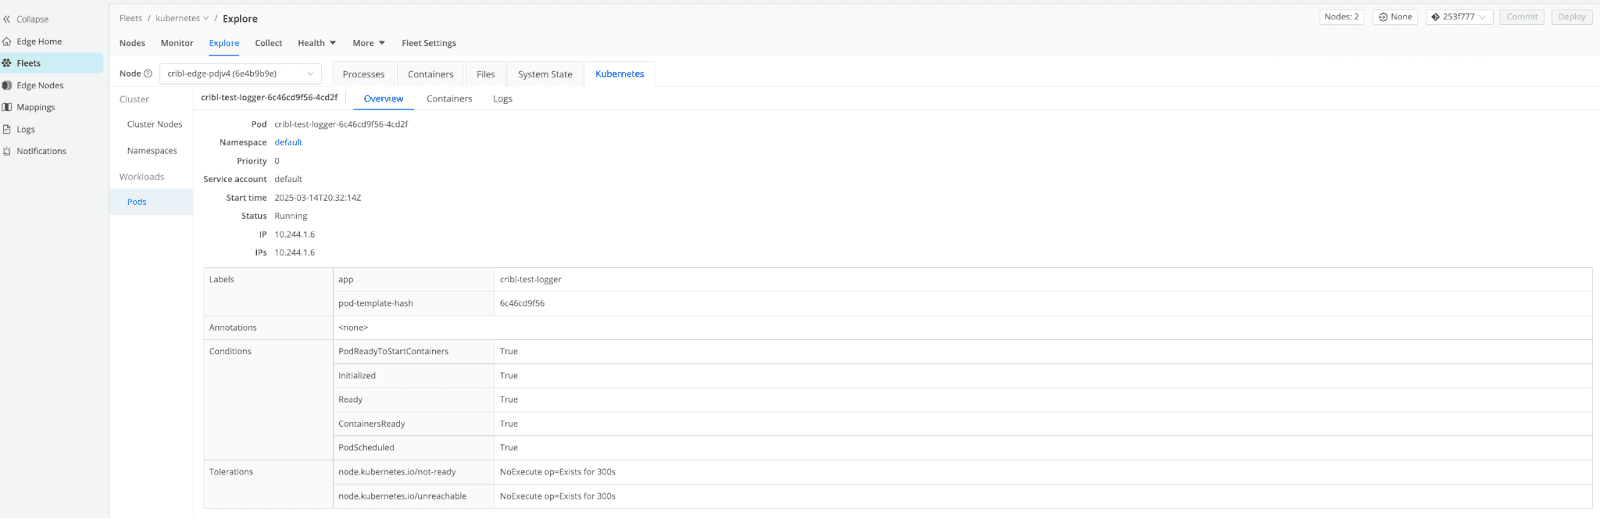Click the Mappings icon in sidebar
Viewport: 1600px width, 519px height.
(x=7, y=107)
